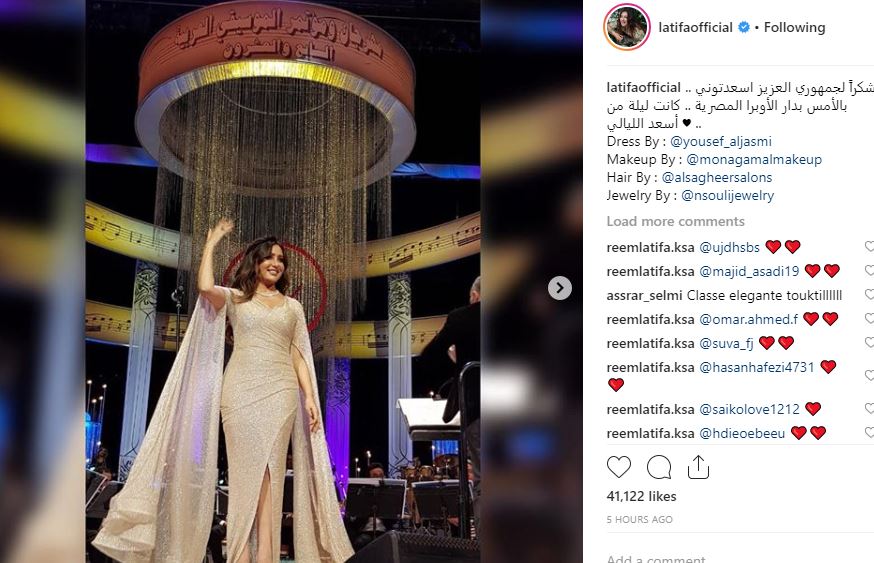Like the @hdieoebeeu comment heart

(869, 432)
